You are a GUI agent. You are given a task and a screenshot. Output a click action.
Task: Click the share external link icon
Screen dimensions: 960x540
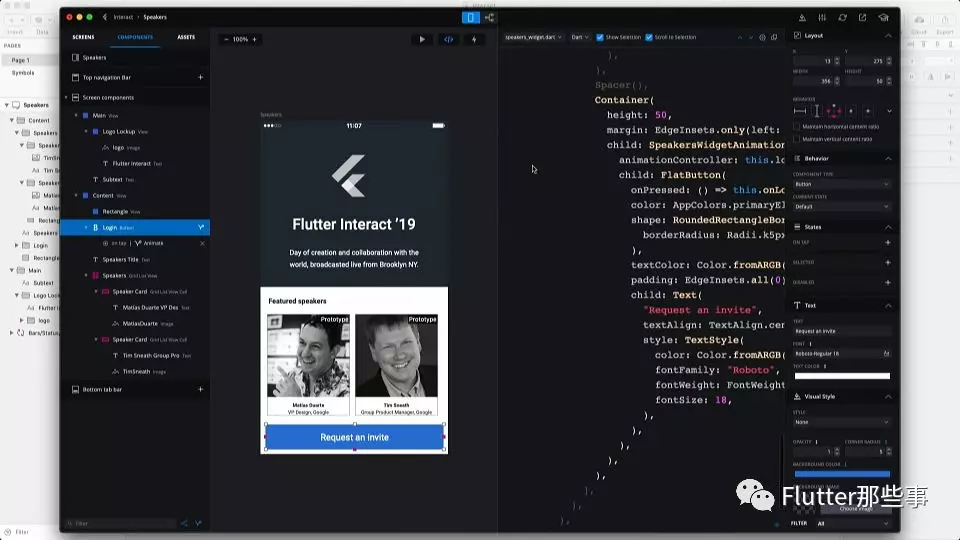pos(863,18)
